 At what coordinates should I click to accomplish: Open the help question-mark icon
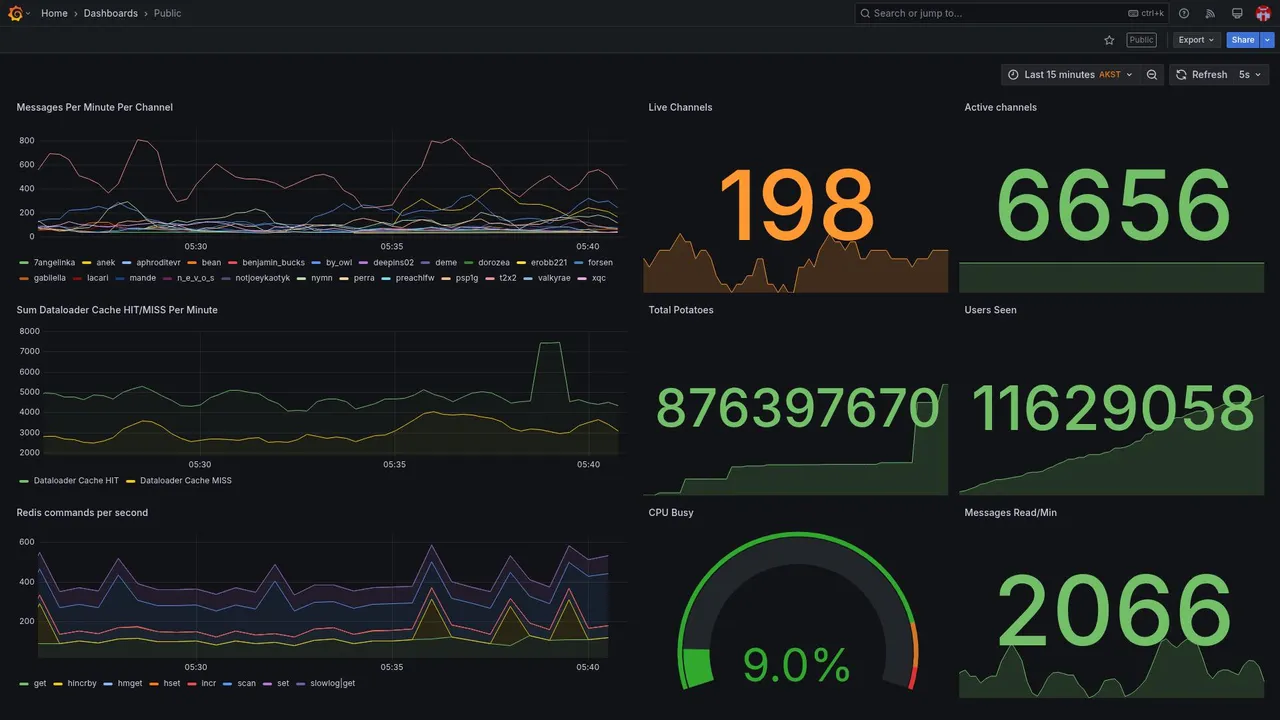click(1184, 13)
